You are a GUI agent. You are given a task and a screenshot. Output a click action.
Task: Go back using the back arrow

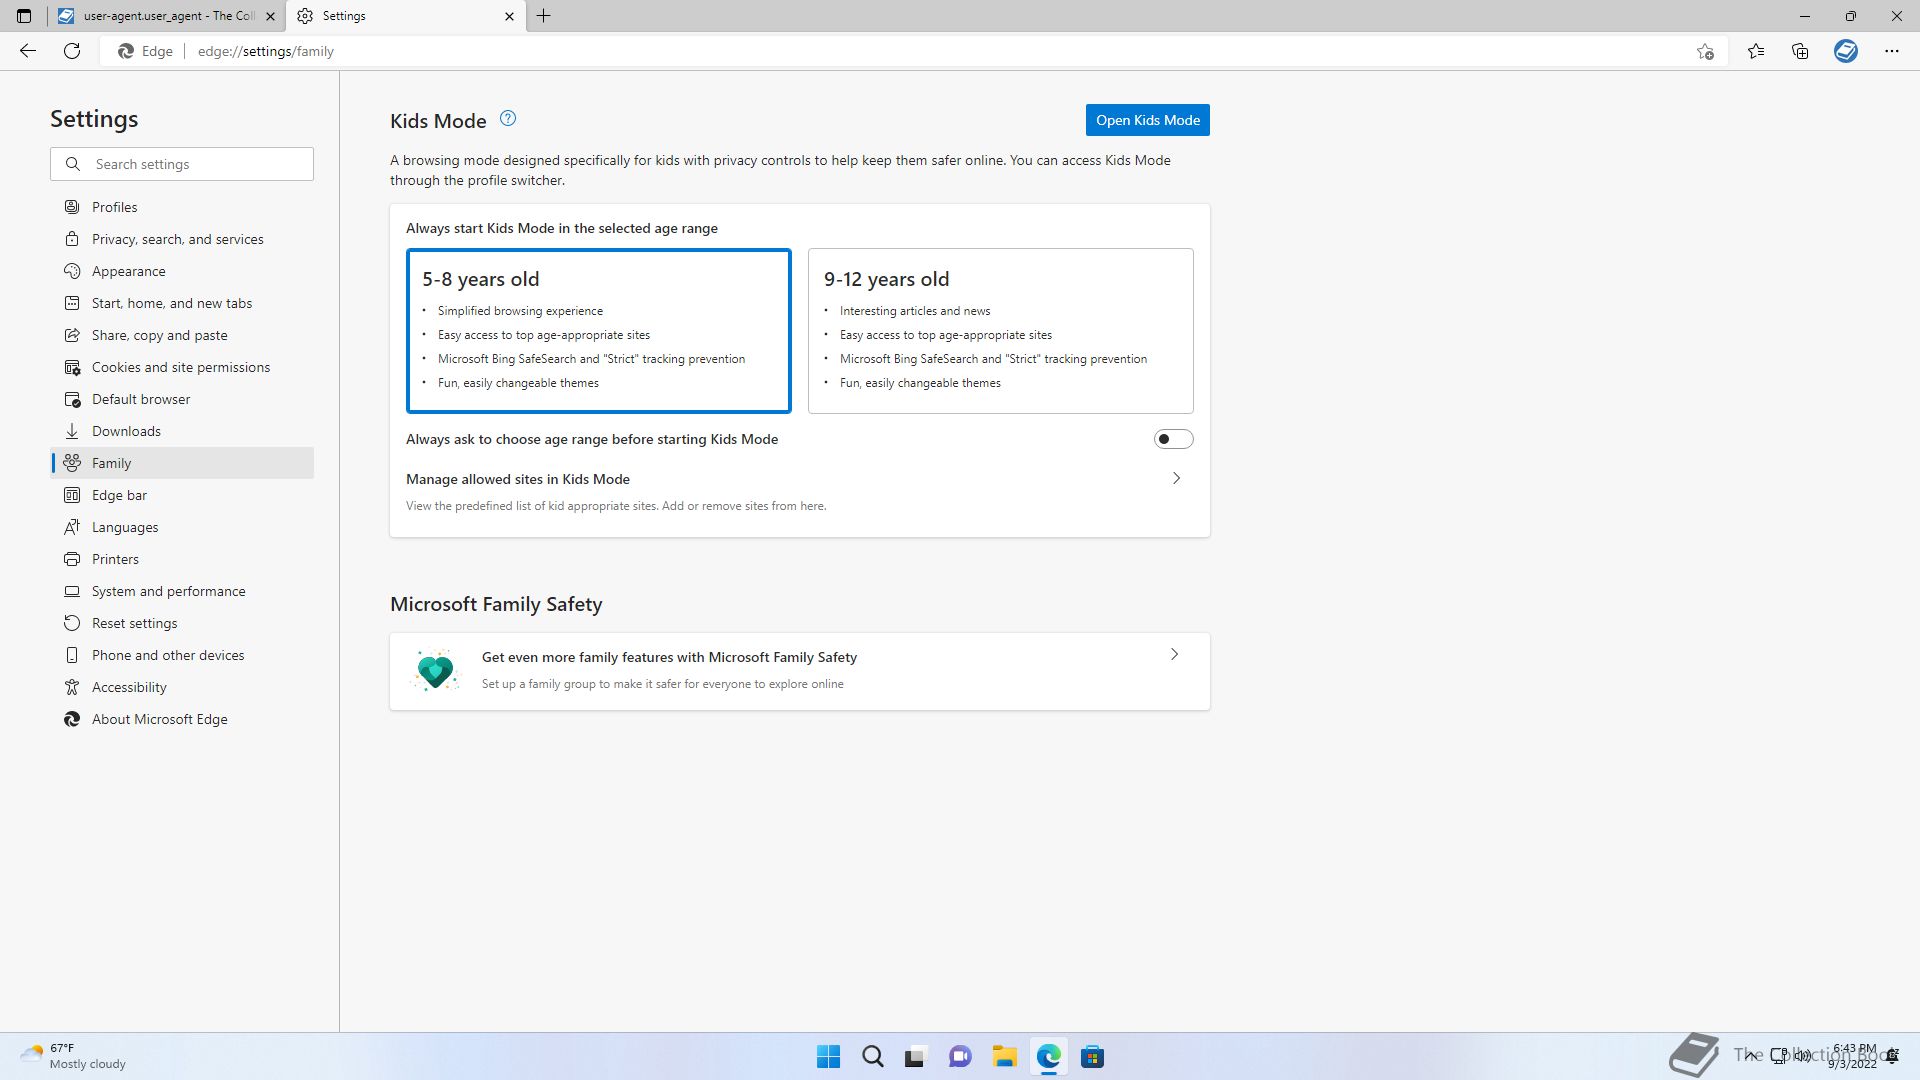click(28, 51)
